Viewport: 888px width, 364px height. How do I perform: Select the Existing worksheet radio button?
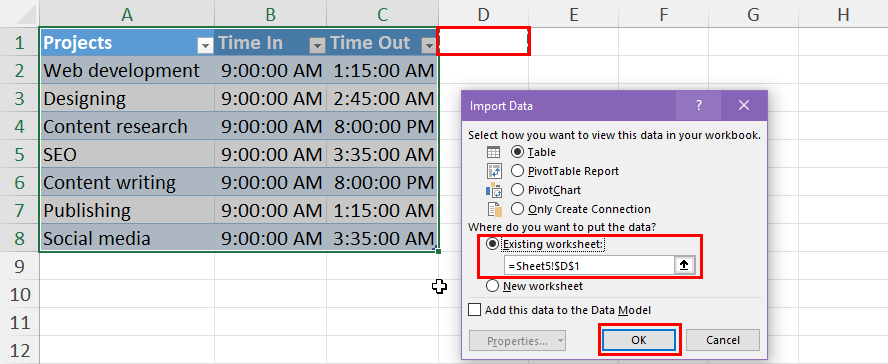pos(493,244)
